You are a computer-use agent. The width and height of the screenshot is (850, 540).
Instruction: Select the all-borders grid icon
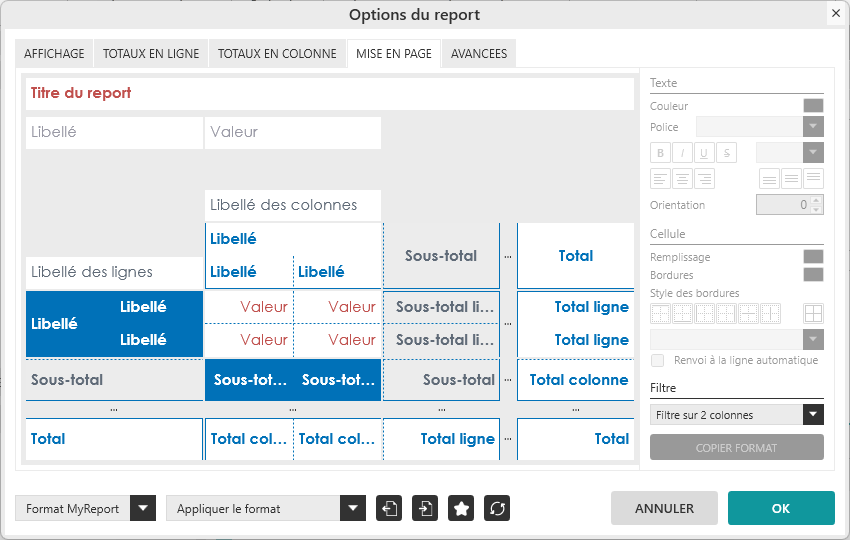[813, 313]
